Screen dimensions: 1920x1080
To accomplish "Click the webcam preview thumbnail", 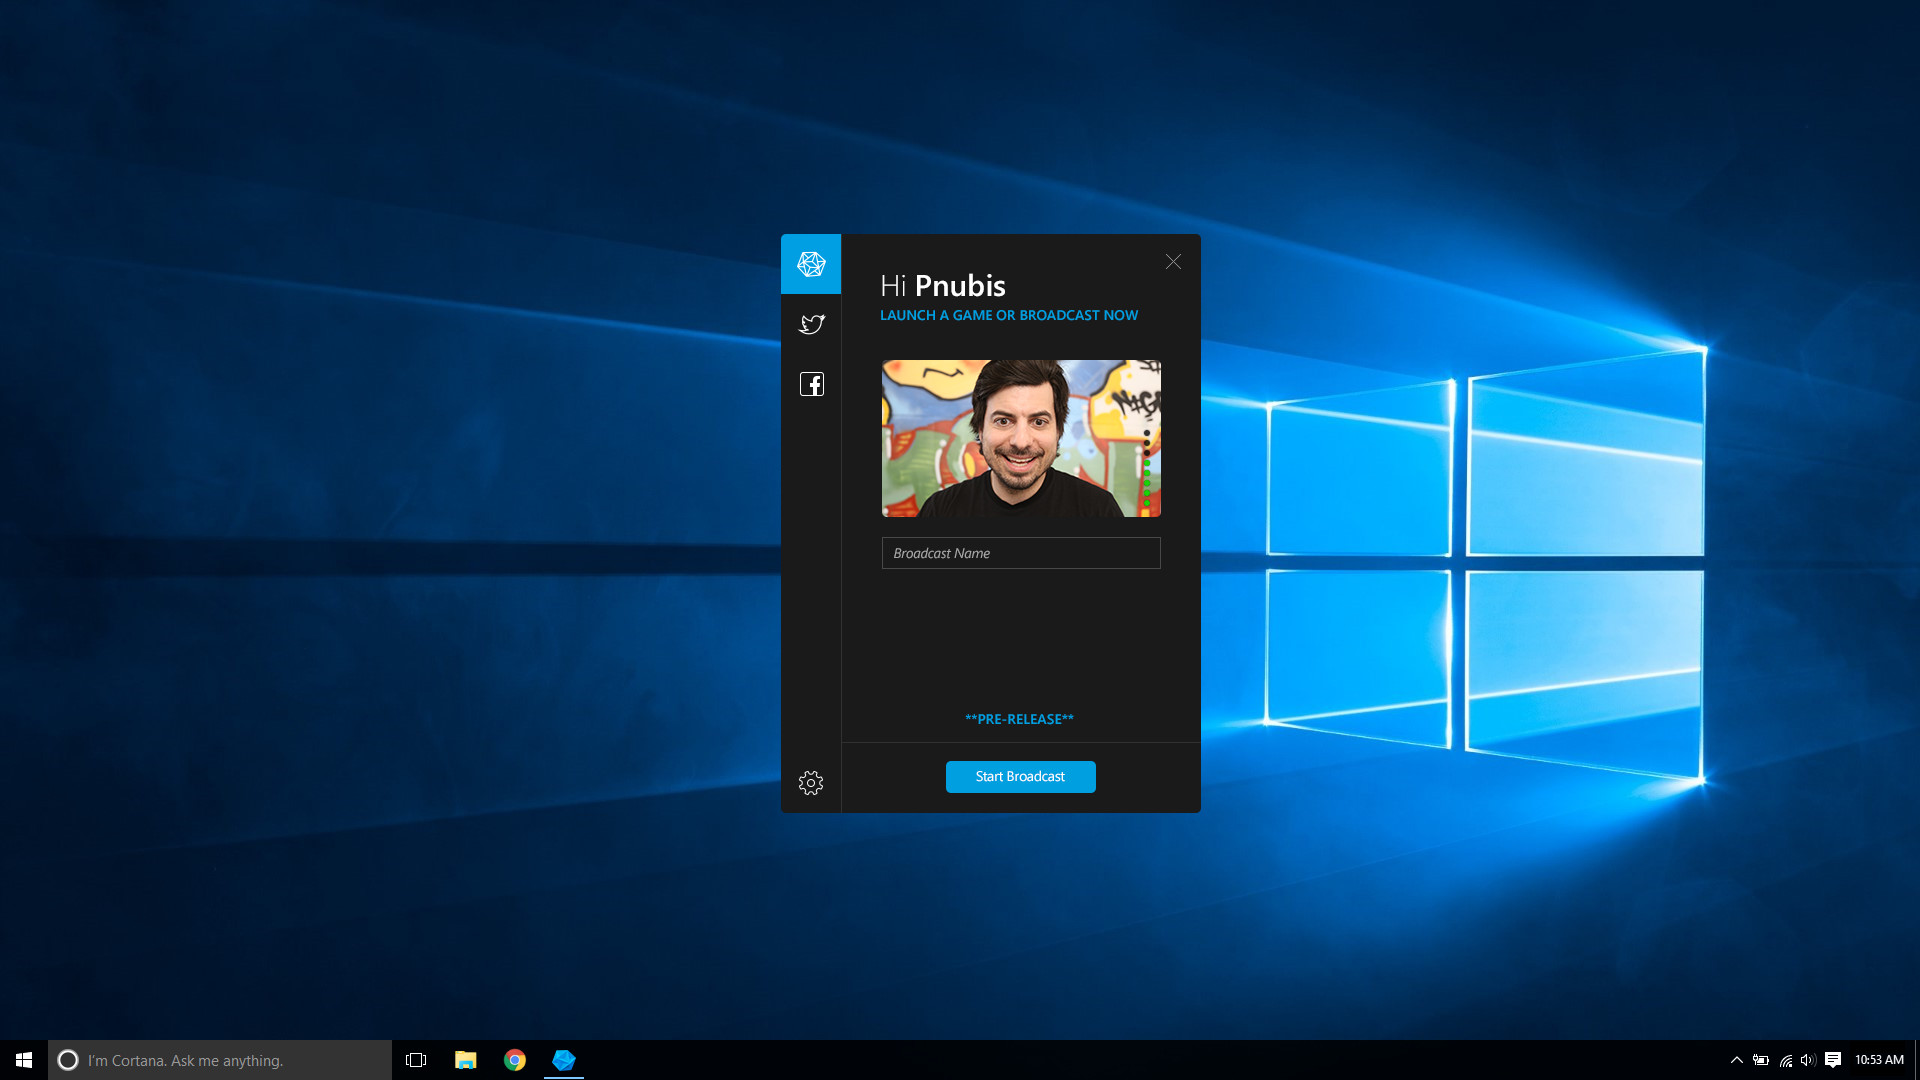I will pos(1010,438).
